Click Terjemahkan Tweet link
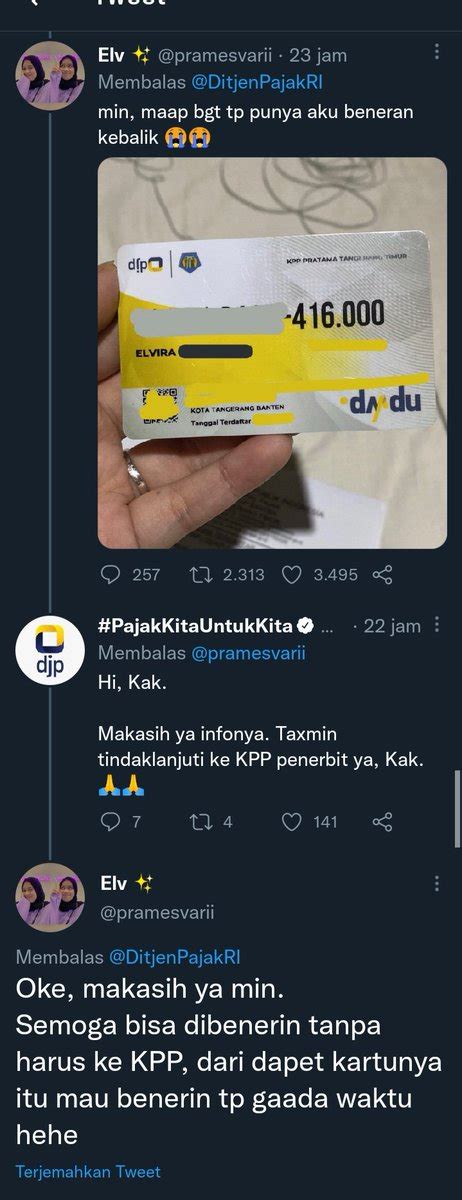Image resolution: width=462 pixels, height=1200 pixels. [x=88, y=1171]
